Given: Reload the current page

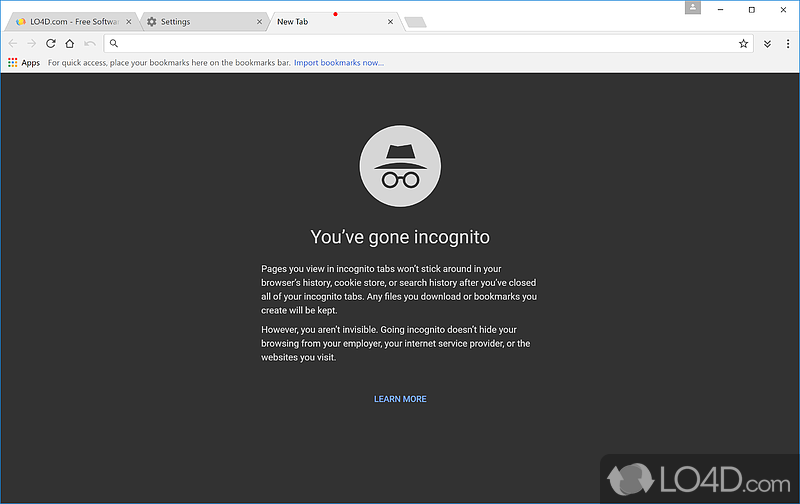Looking at the screenshot, I should [51, 44].
